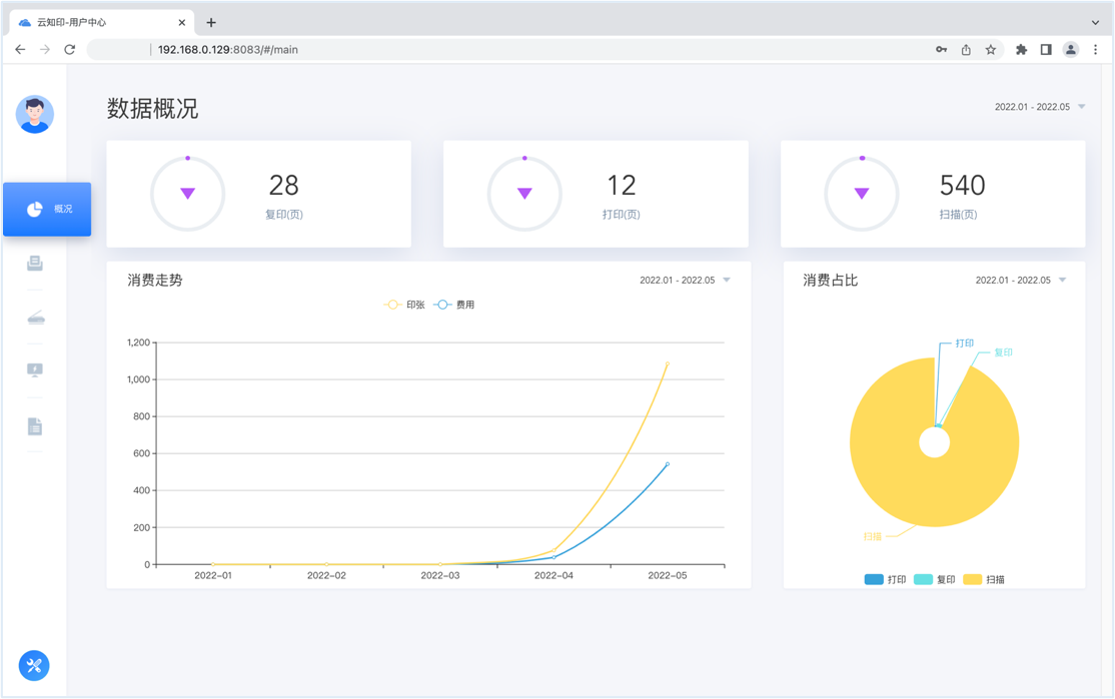Expand the 数据概况 date range dropdown
Screen dimensions: 1115x699
[1039, 107]
